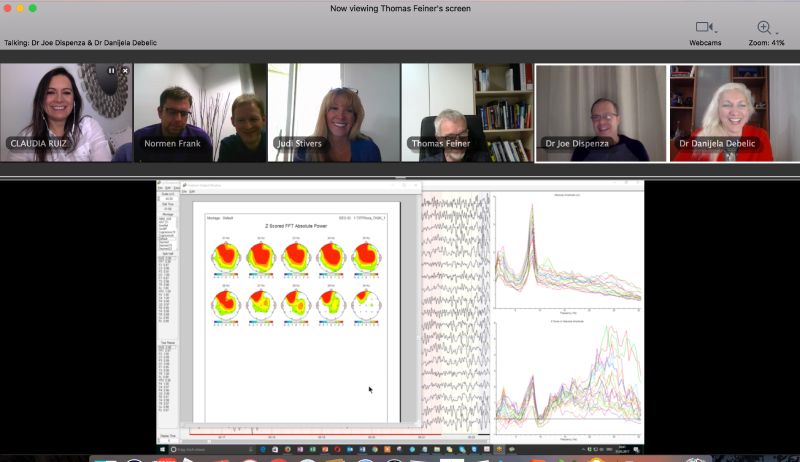Image resolution: width=800 pixels, height=462 pixels.
Task: Click 'Now viewing Thomas Feiner's screen' title
Action: pos(400,8)
